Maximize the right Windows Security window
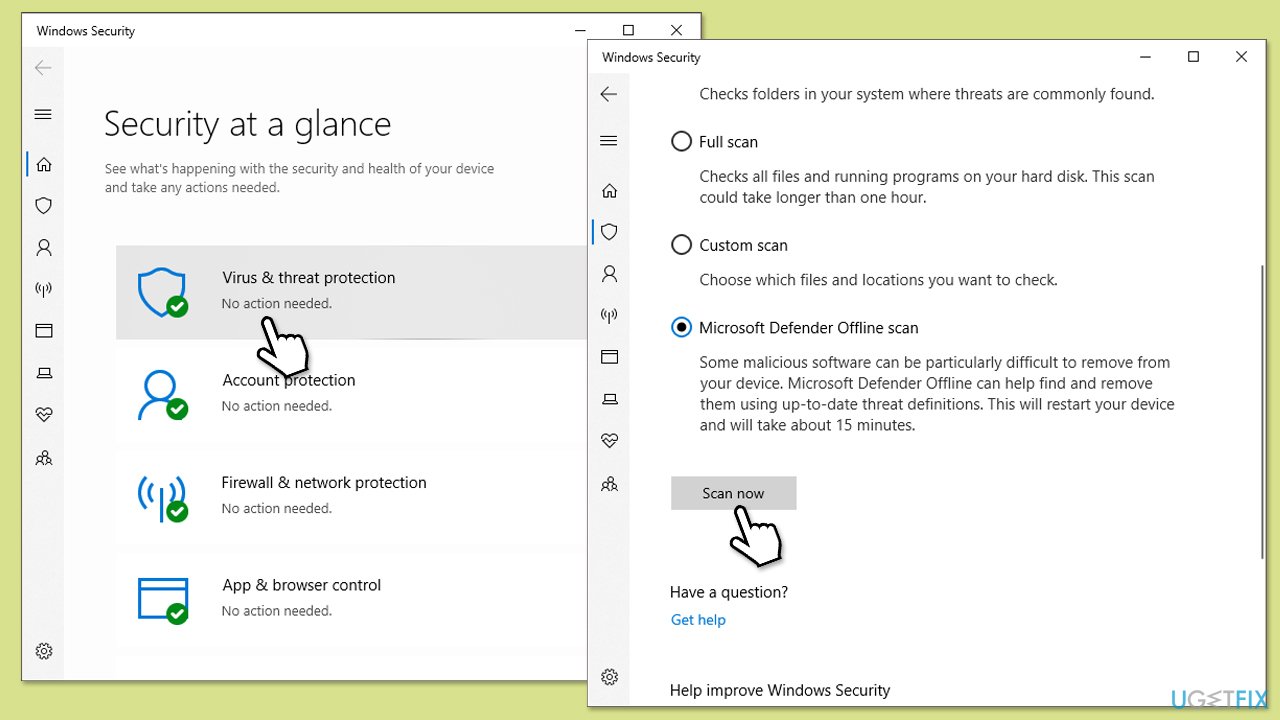 coord(1193,57)
